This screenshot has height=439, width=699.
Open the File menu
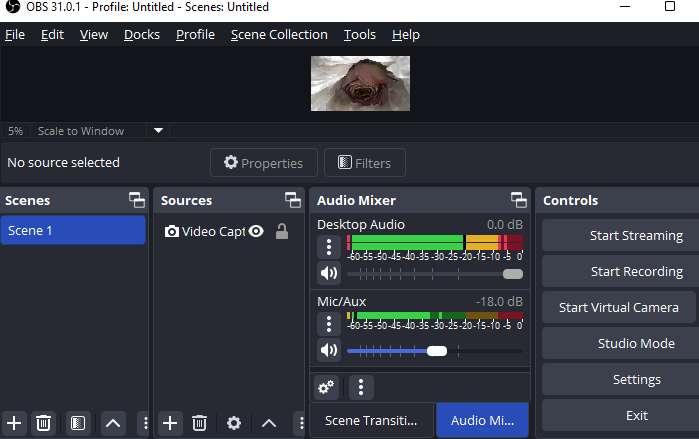coord(15,35)
